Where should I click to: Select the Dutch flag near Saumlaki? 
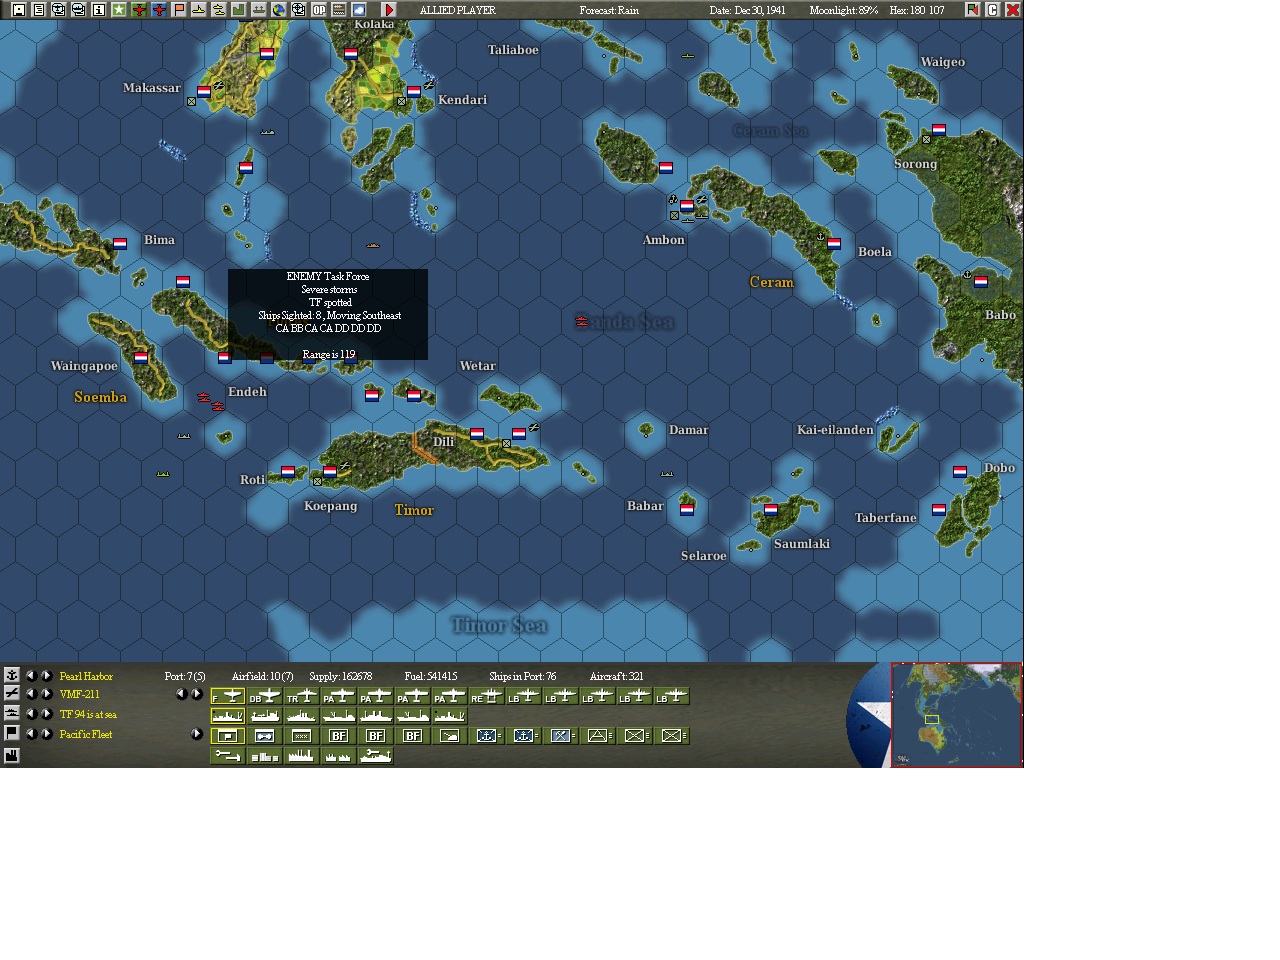pos(771,509)
